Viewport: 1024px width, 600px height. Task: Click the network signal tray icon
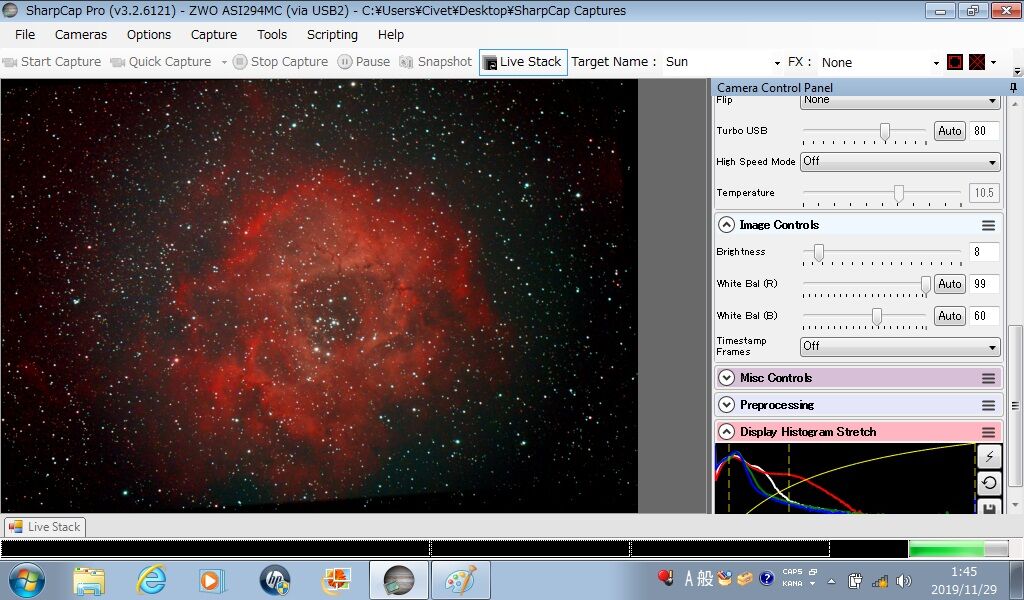click(880, 580)
